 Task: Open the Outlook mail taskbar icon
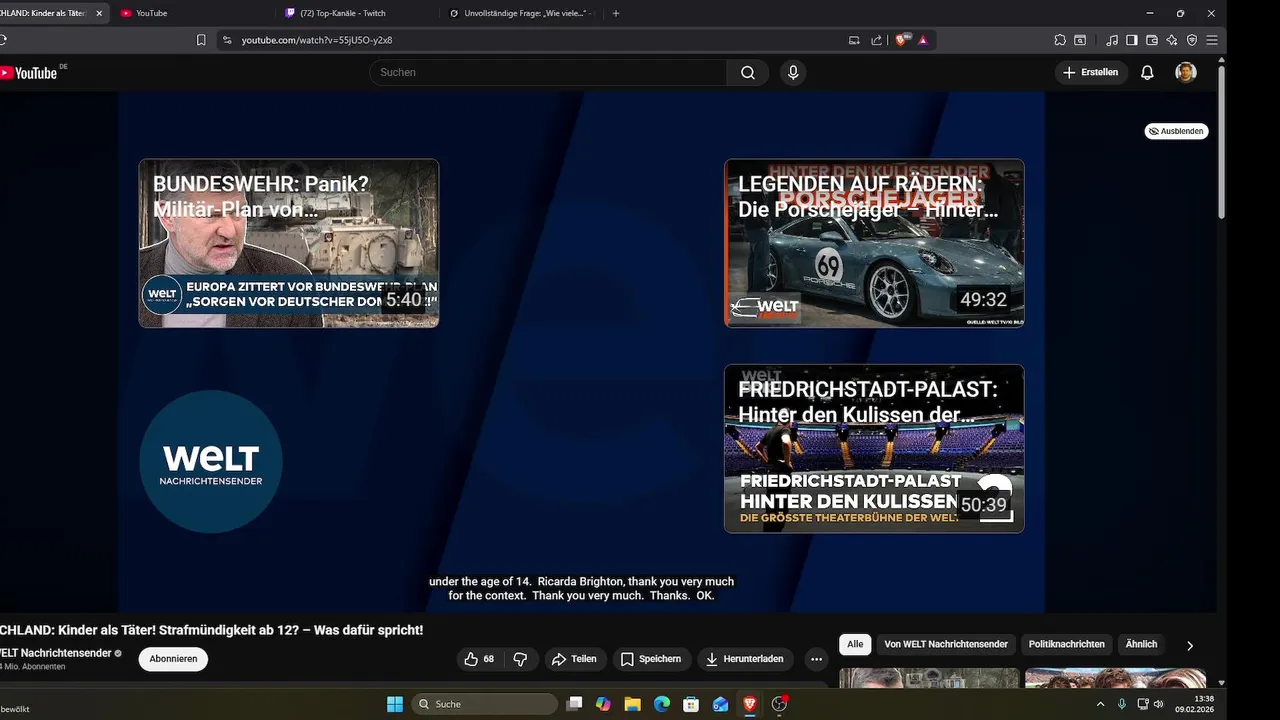720,704
